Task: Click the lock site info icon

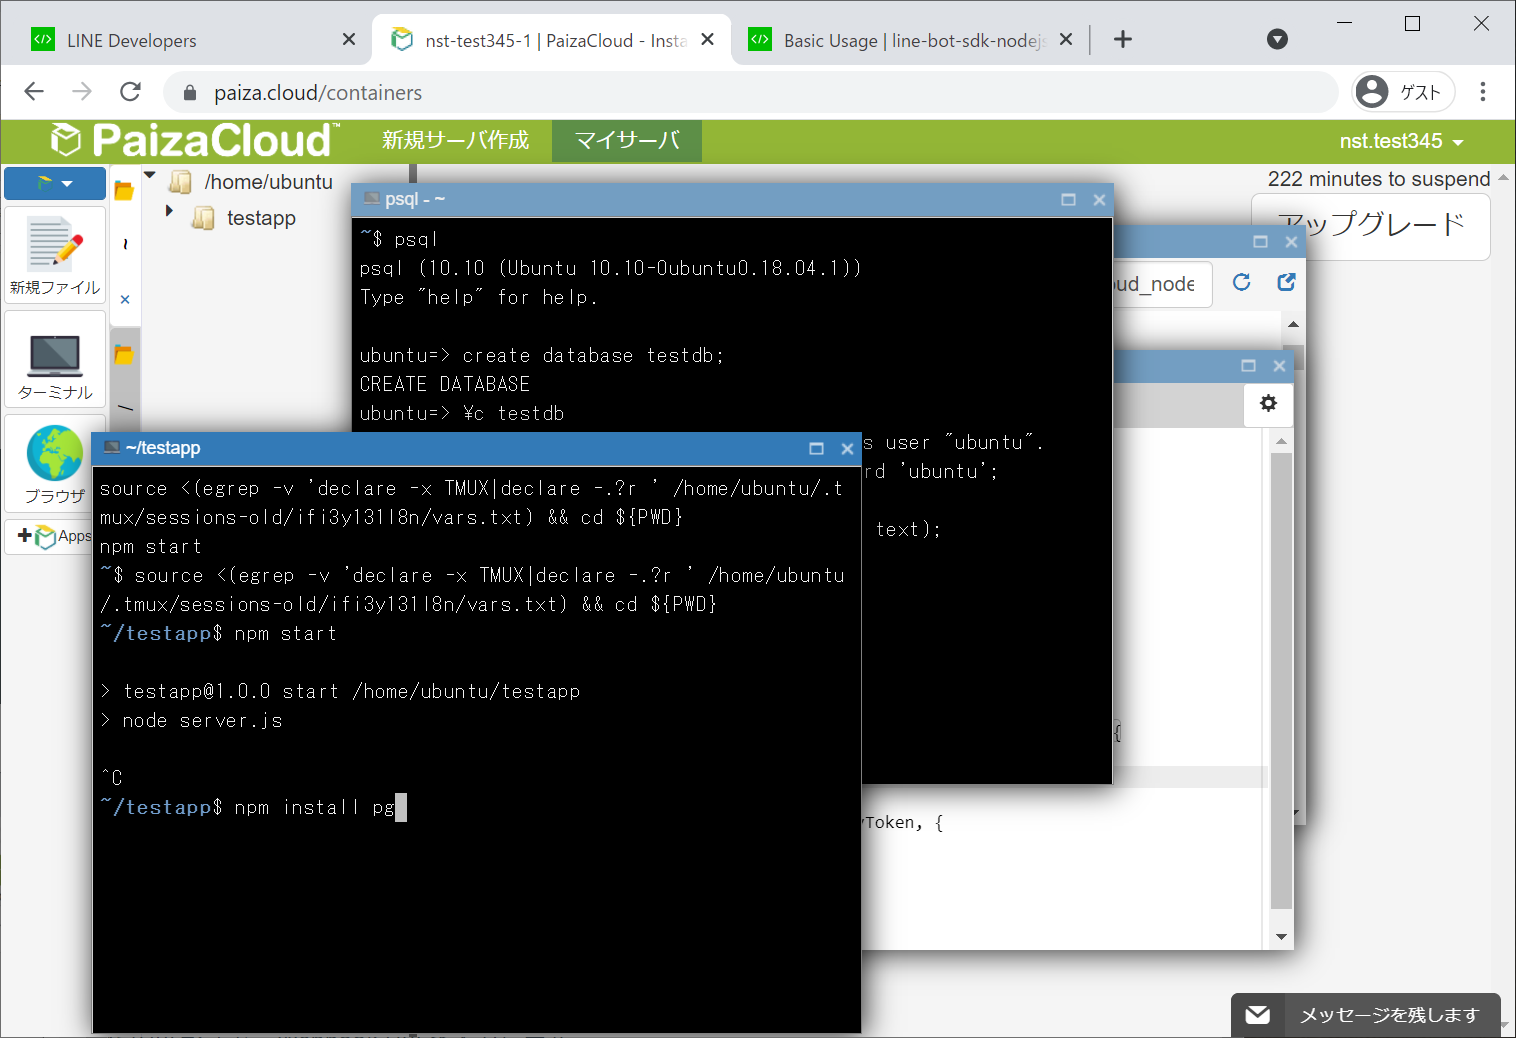Action: 189,93
